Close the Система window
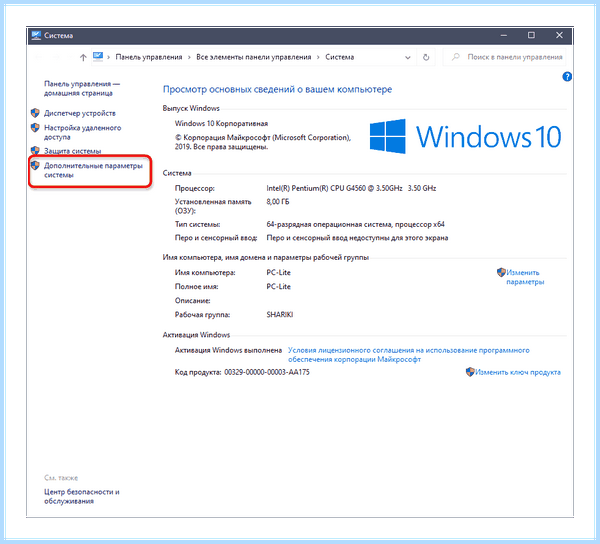The width and height of the screenshot is (600, 544). pyautogui.click(x=559, y=35)
